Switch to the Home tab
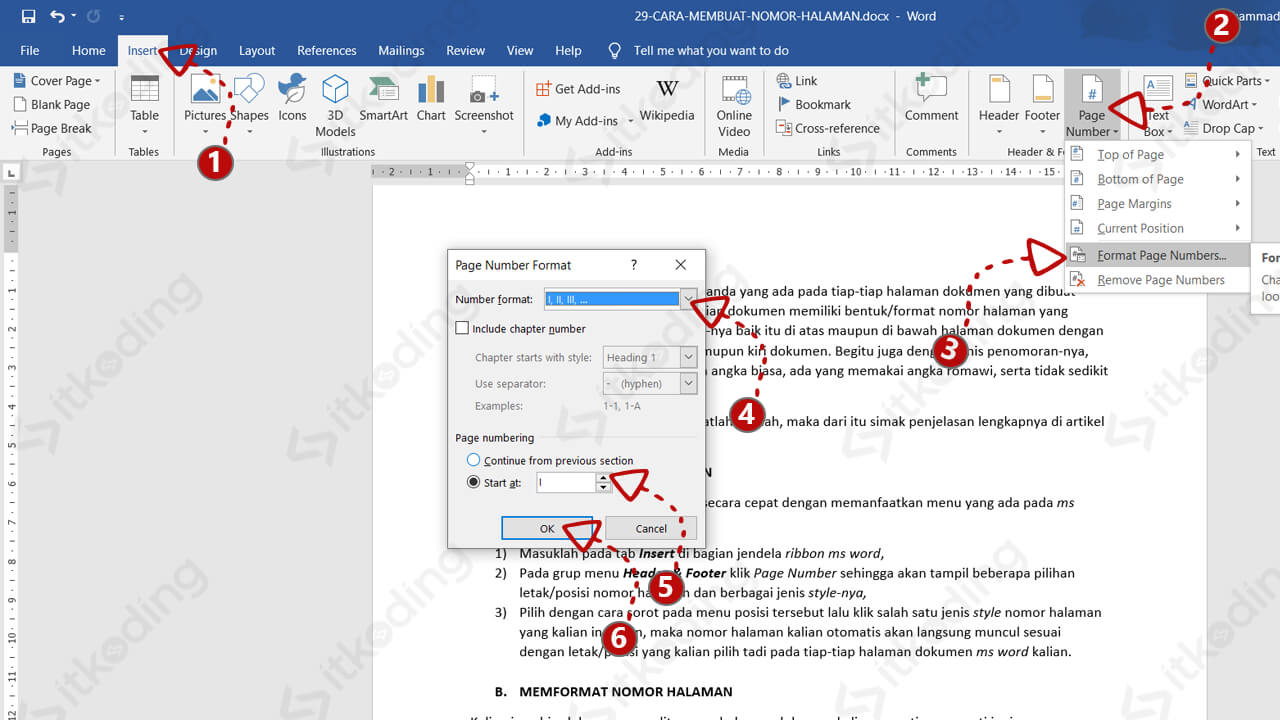 (x=89, y=50)
